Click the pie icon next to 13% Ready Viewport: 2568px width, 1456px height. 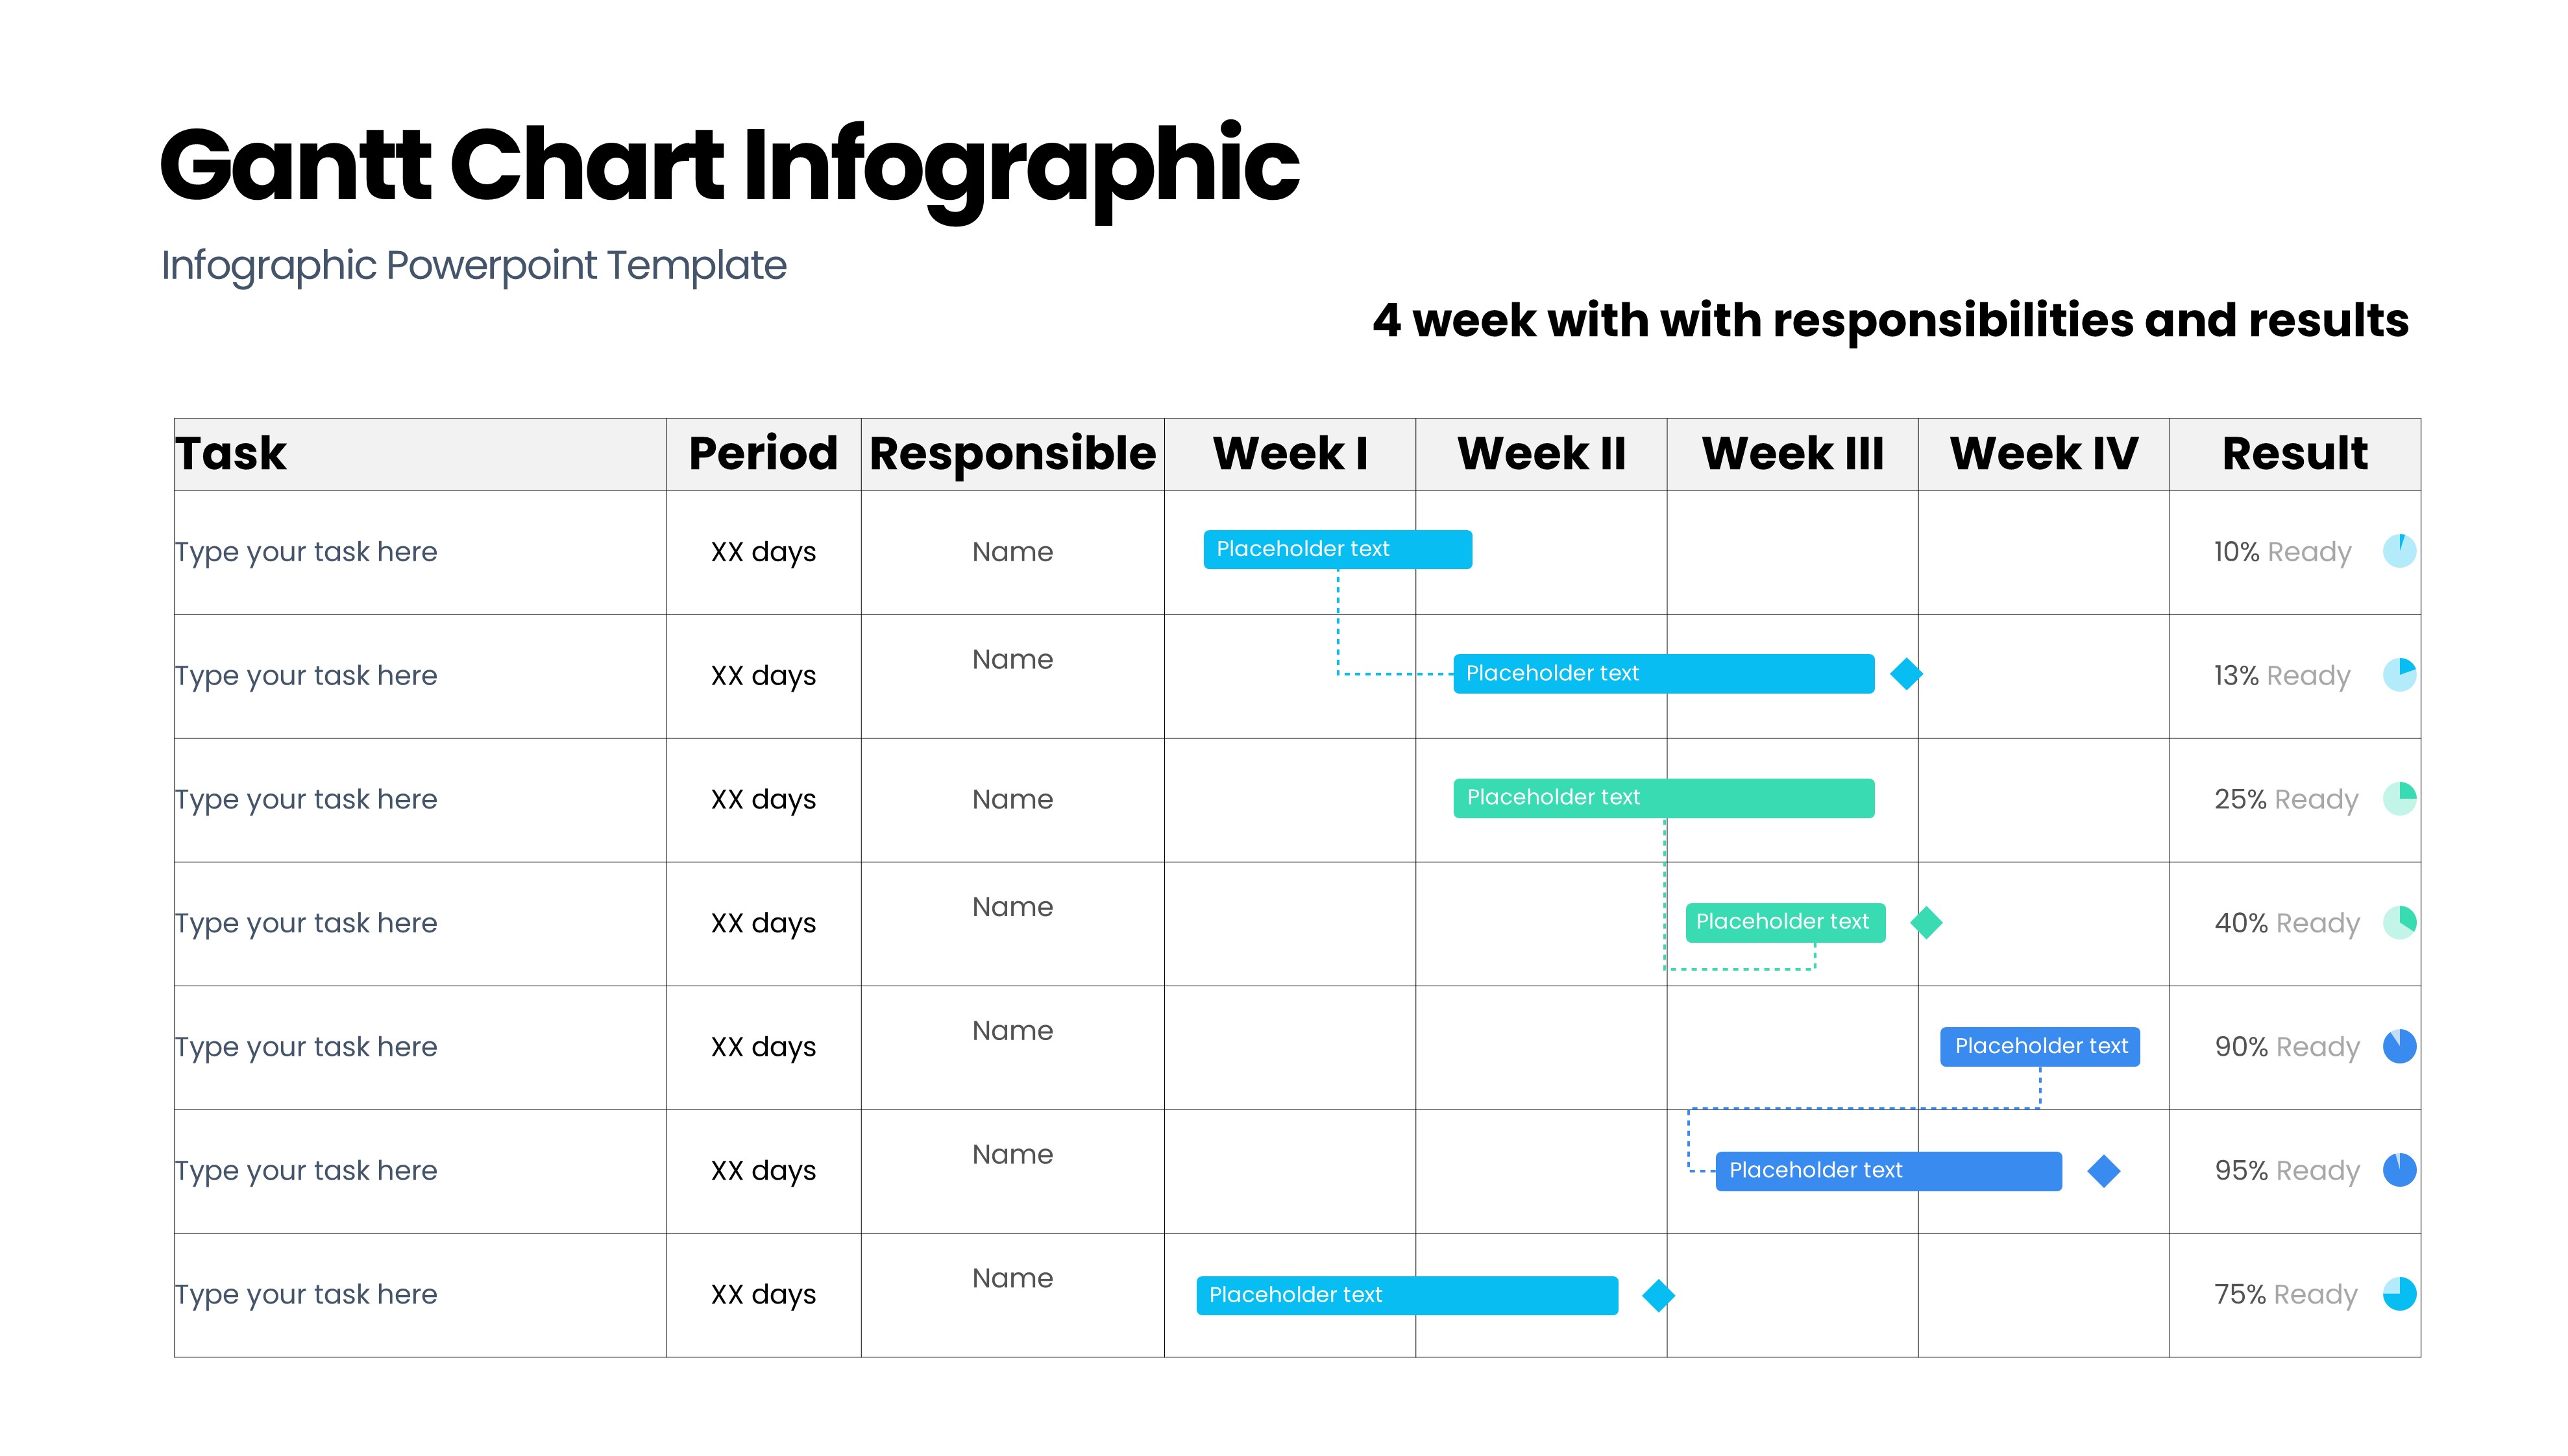(2398, 675)
